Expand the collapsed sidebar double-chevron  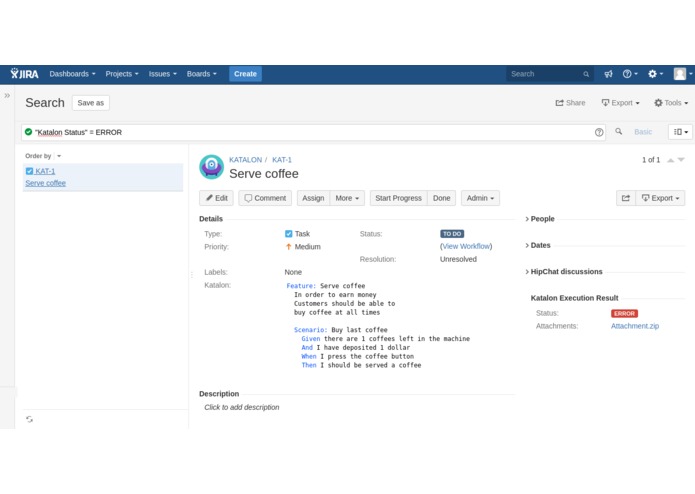pyautogui.click(x=7, y=95)
